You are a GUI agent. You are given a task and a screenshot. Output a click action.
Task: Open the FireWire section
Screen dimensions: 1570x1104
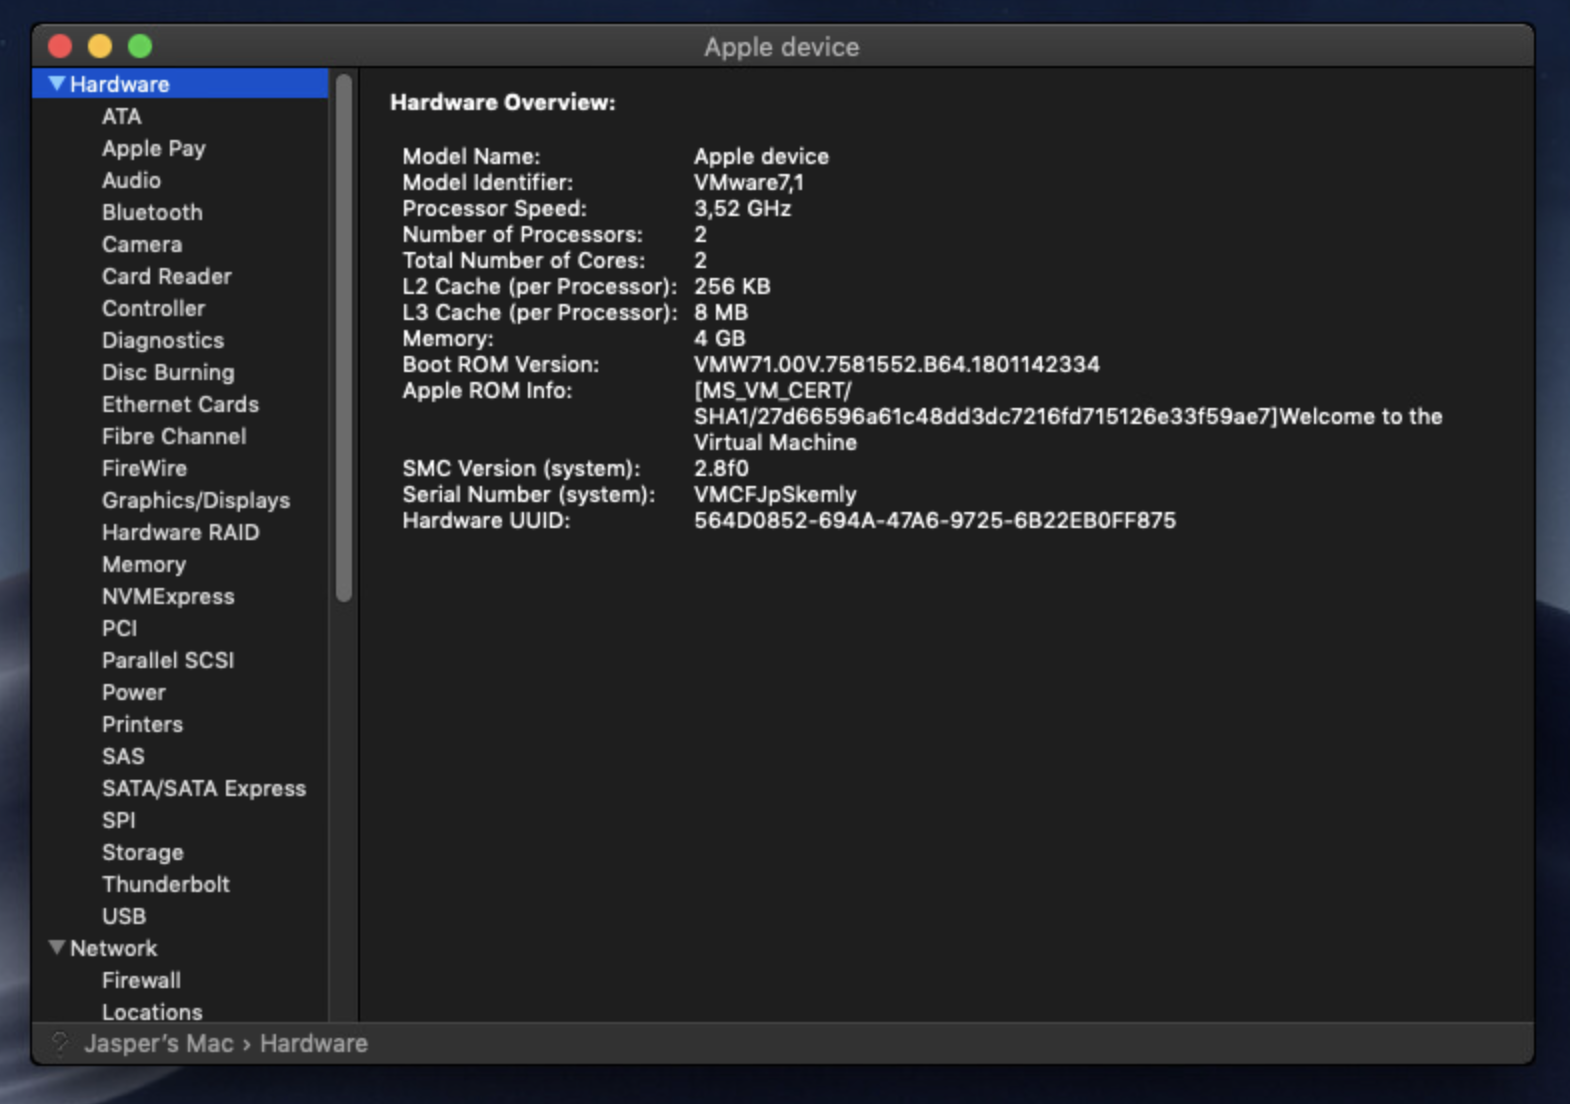click(x=144, y=468)
